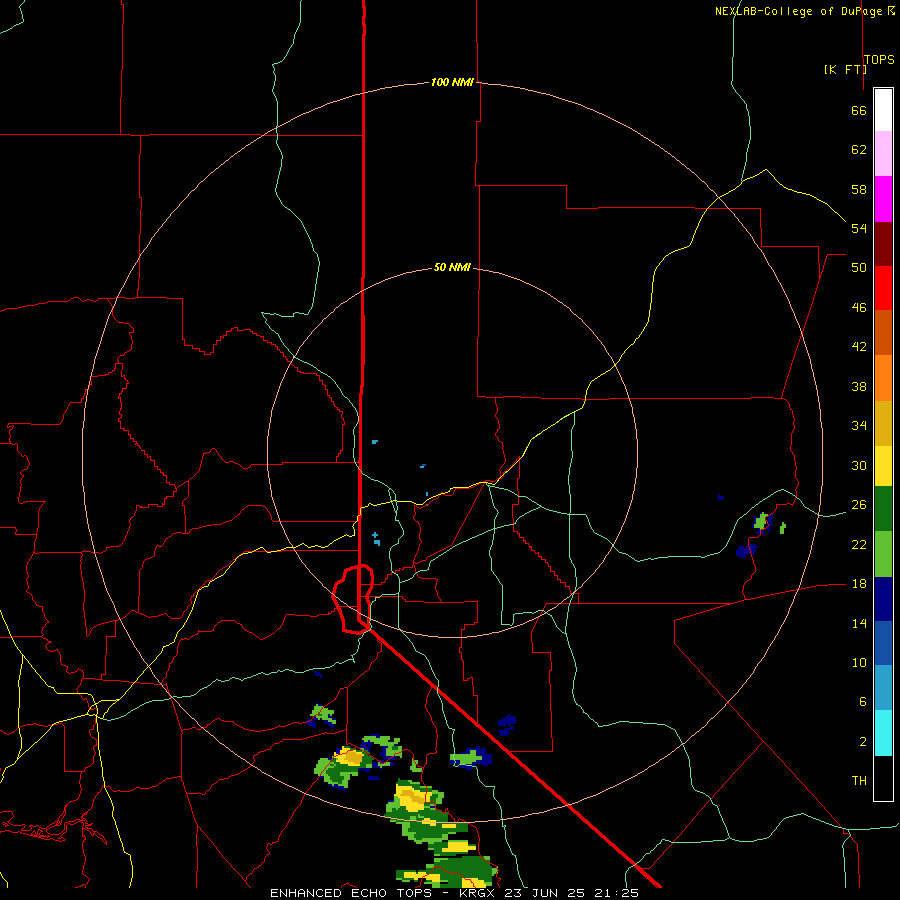Click the thick red lake outline

(x=352, y=599)
